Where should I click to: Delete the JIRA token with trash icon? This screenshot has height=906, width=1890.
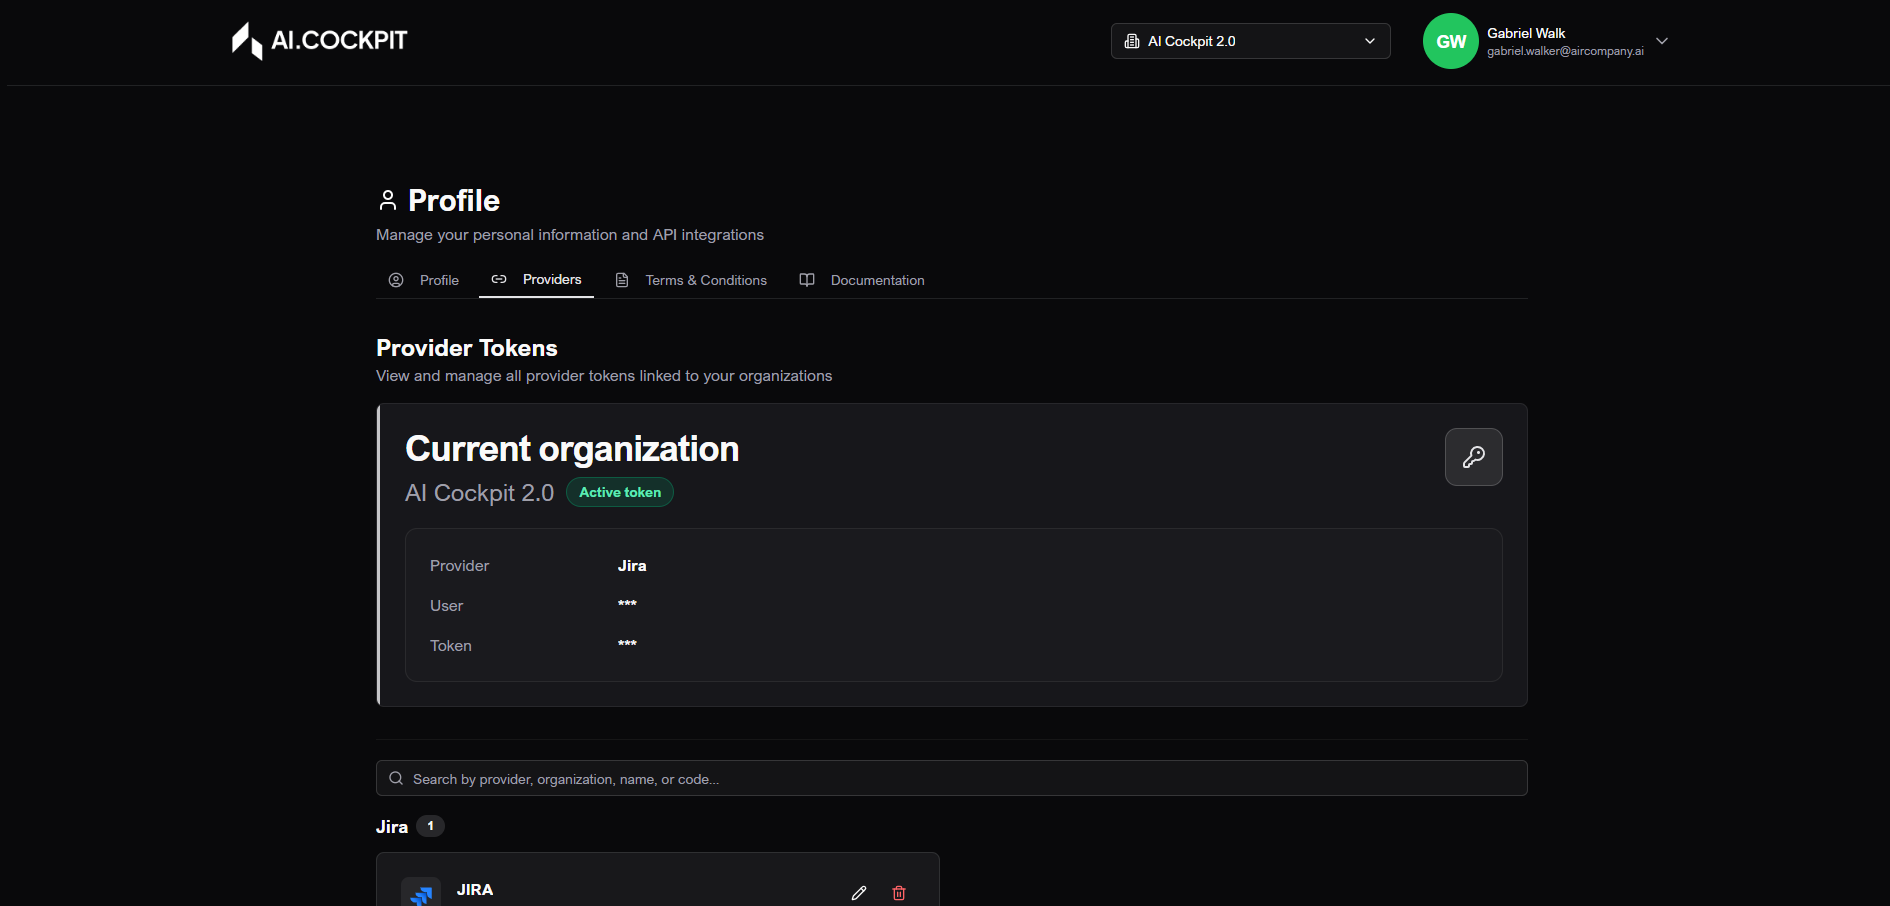[x=899, y=893]
